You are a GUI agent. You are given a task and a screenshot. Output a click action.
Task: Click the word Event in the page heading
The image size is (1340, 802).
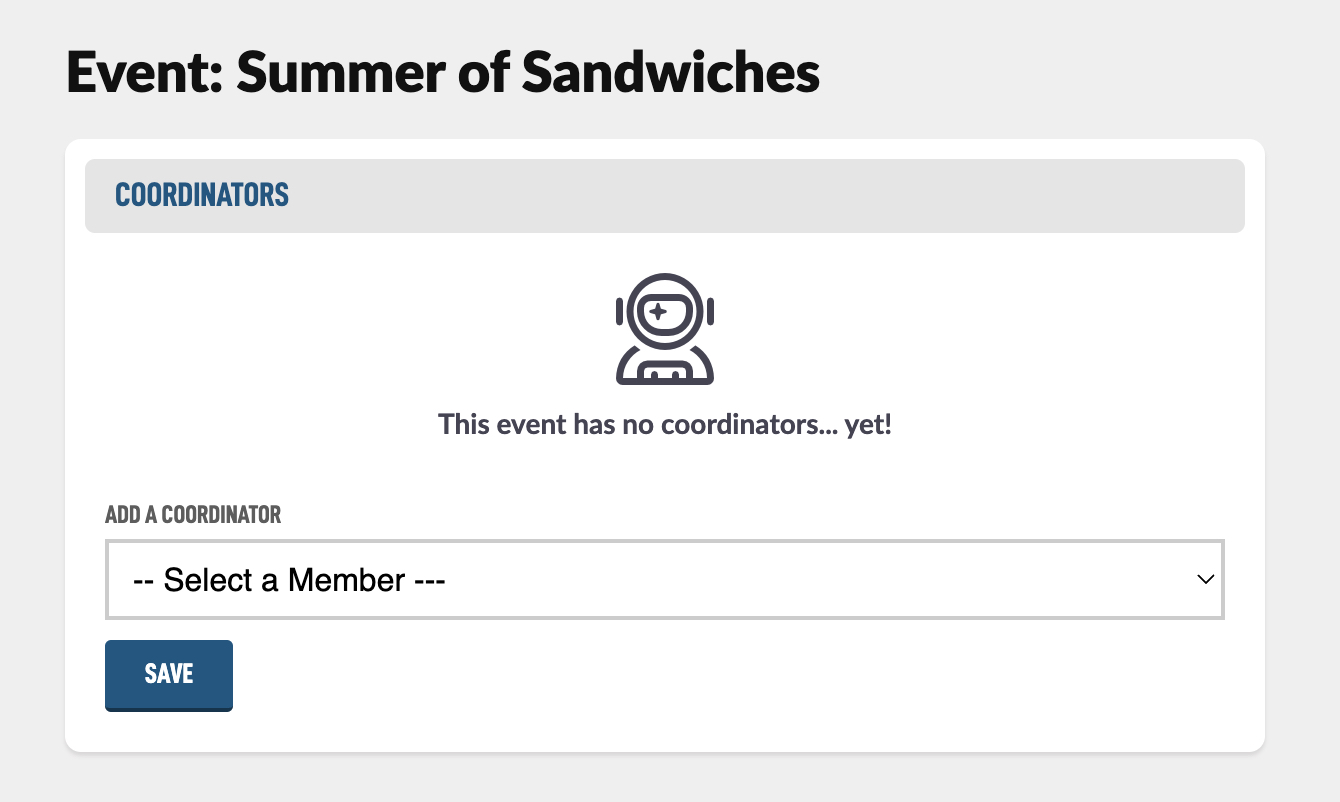[x=144, y=72]
